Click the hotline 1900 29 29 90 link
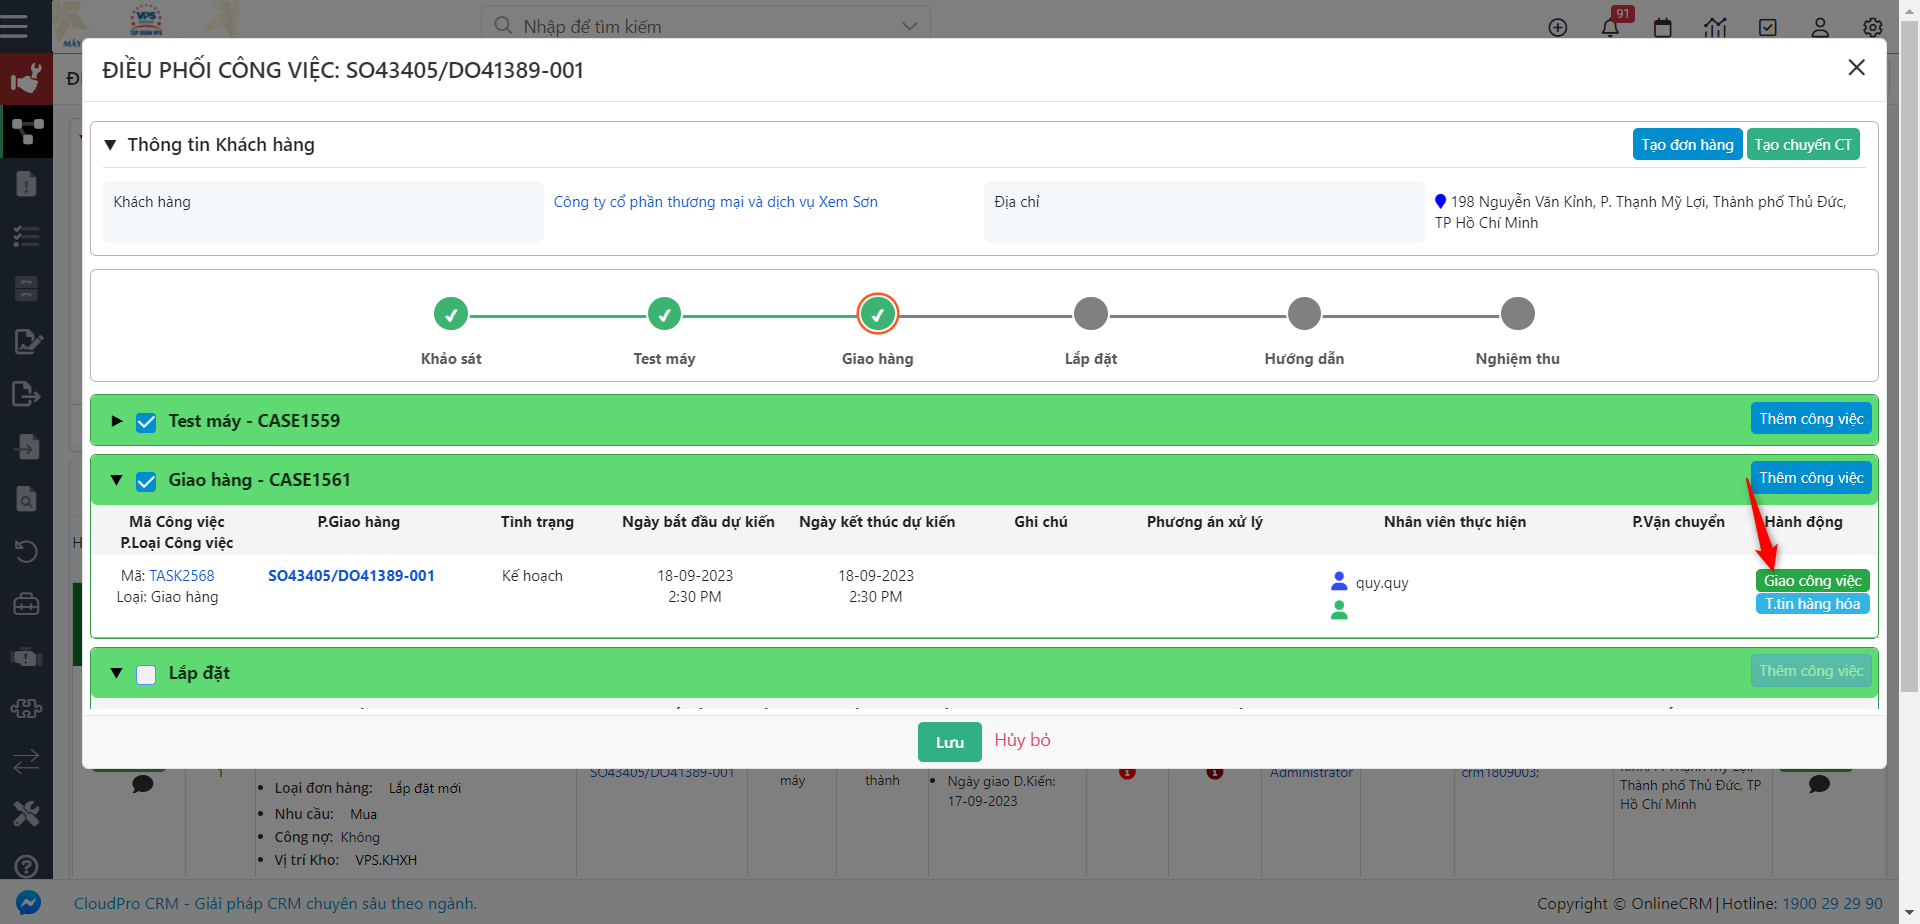This screenshot has width=1920, height=924. click(x=1832, y=903)
